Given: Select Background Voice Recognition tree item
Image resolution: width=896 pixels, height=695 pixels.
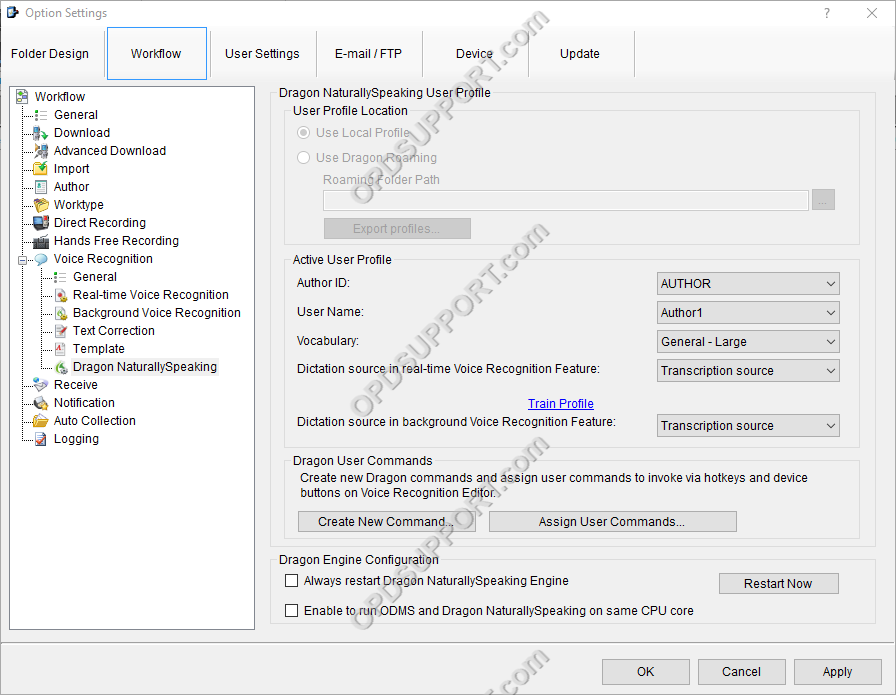Looking at the screenshot, I should [157, 313].
